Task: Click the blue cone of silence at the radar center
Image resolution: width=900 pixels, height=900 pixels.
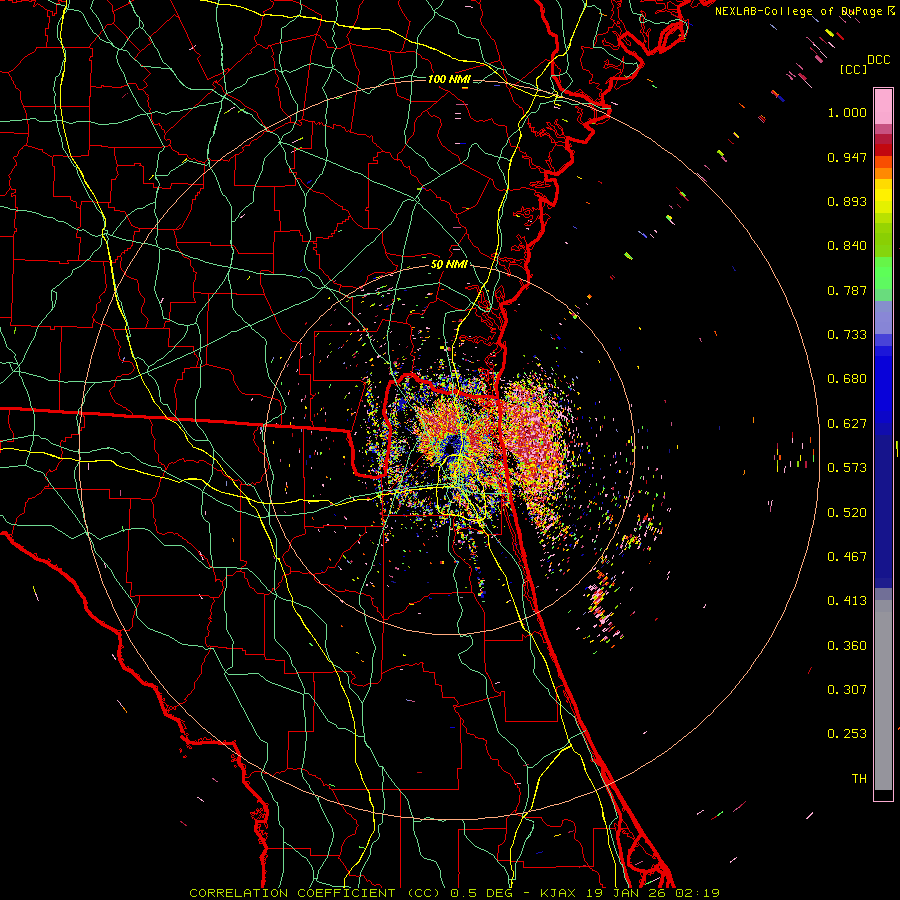Action: [453, 444]
